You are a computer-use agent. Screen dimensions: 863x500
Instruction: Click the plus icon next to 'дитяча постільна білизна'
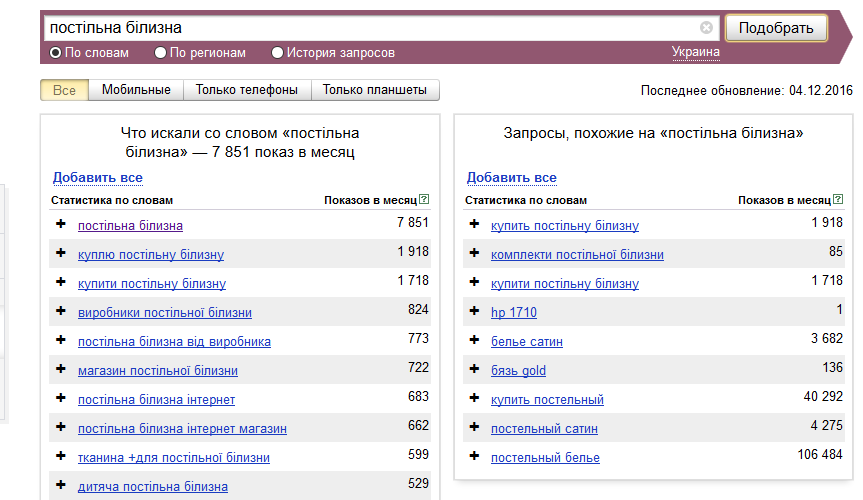click(x=61, y=486)
